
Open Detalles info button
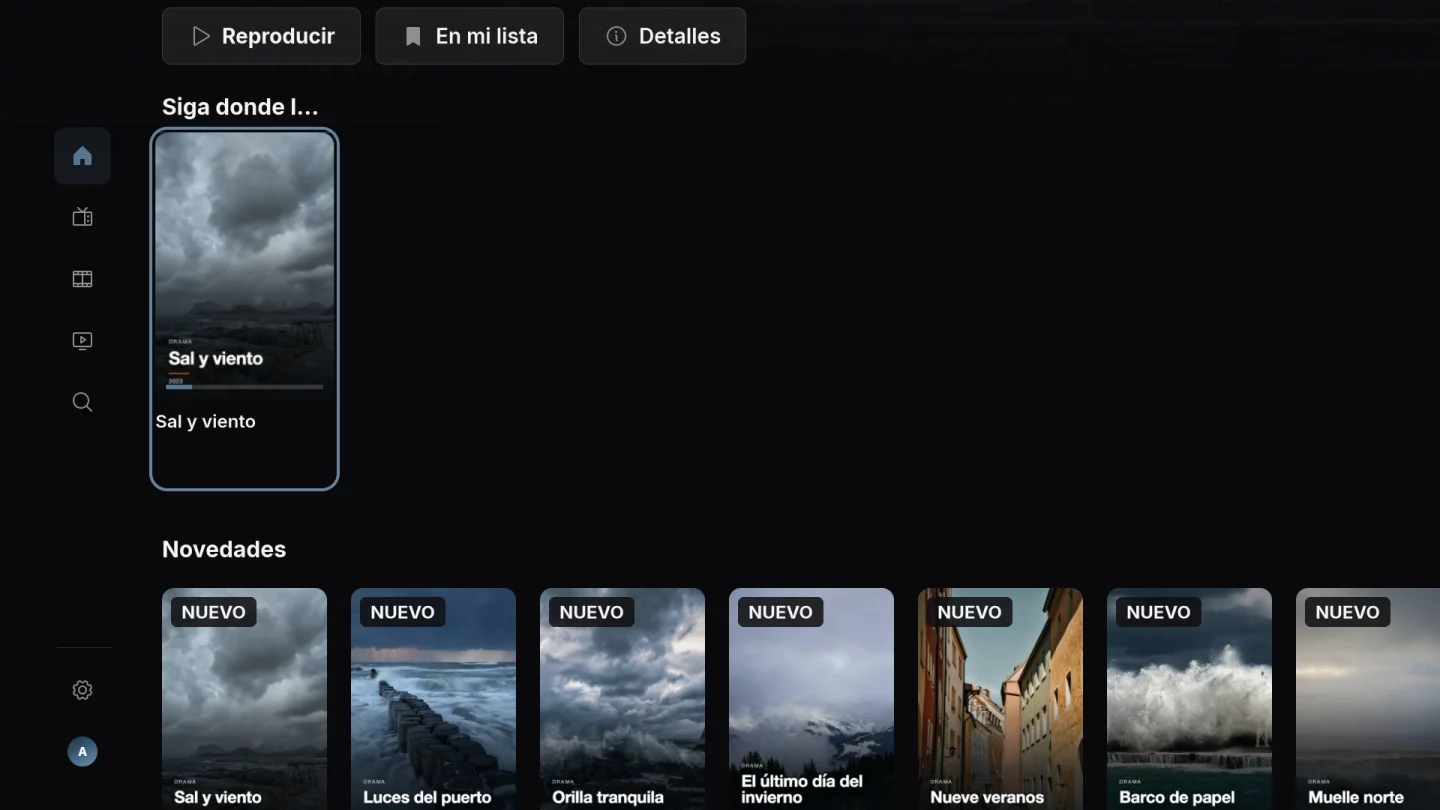coord(662,36)
